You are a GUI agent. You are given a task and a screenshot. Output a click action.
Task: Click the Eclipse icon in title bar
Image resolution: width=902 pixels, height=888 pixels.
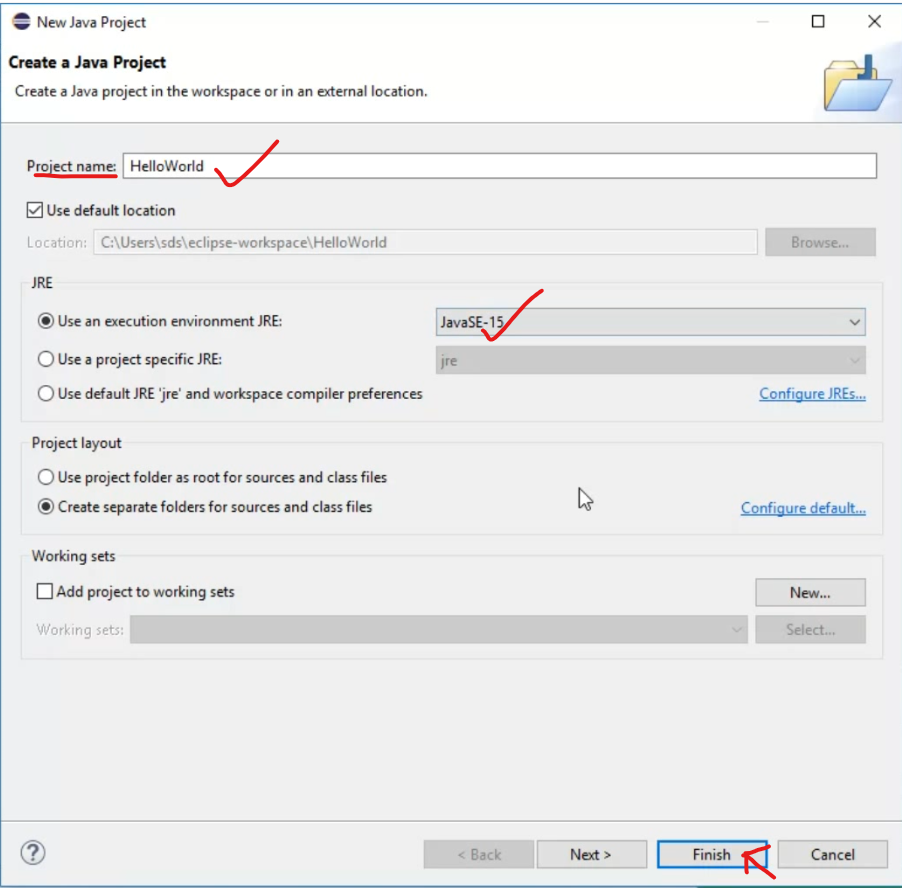pyautogui.click(x=20, y=21)
